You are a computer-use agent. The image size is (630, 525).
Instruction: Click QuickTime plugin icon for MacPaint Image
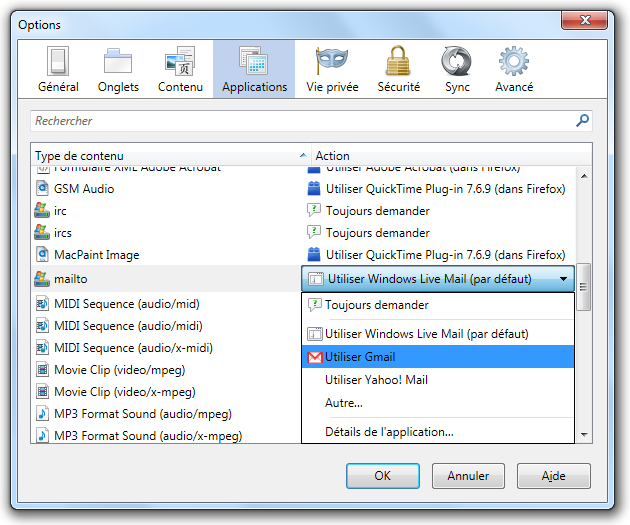314,254
